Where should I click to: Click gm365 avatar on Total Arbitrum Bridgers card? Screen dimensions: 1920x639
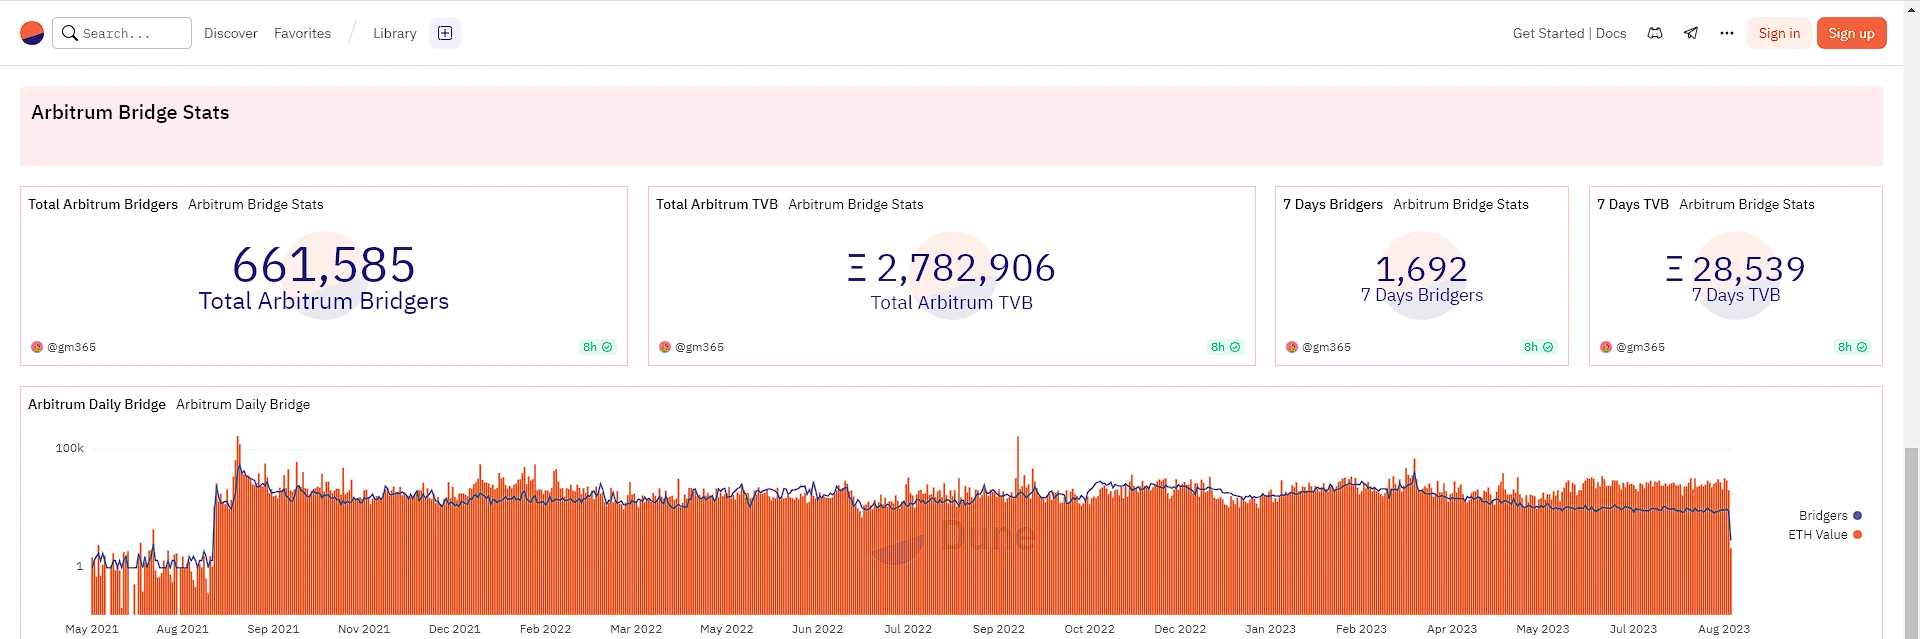pos(37,347)
